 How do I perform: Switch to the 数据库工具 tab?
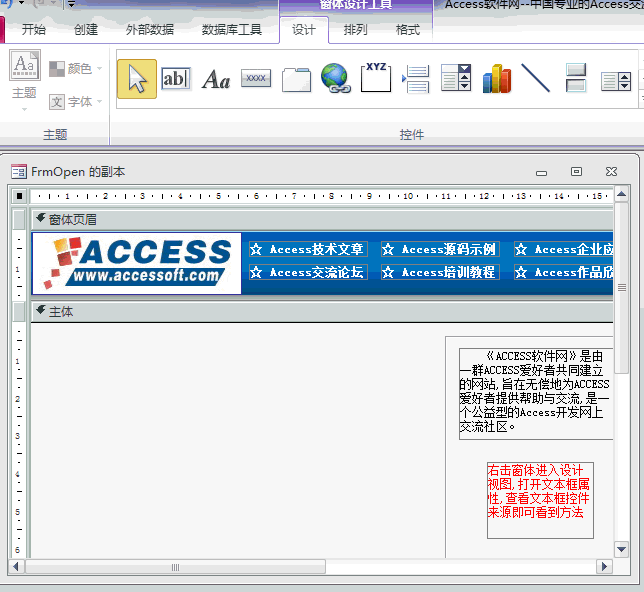point(232,30)
